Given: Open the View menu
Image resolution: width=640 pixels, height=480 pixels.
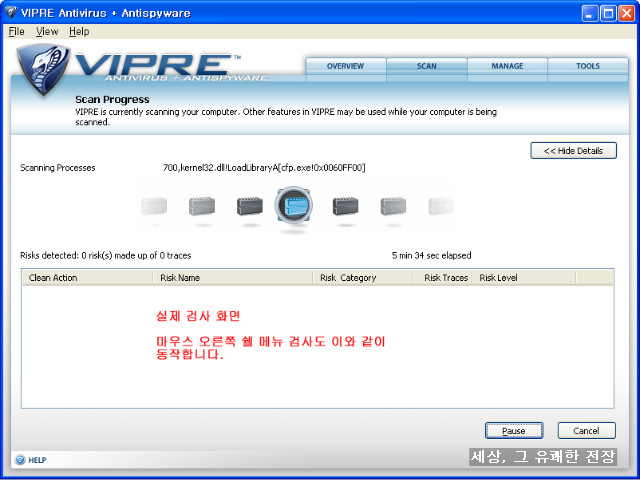Looking at the screenshot, I should pyautogui.click(x=47, y=31).
